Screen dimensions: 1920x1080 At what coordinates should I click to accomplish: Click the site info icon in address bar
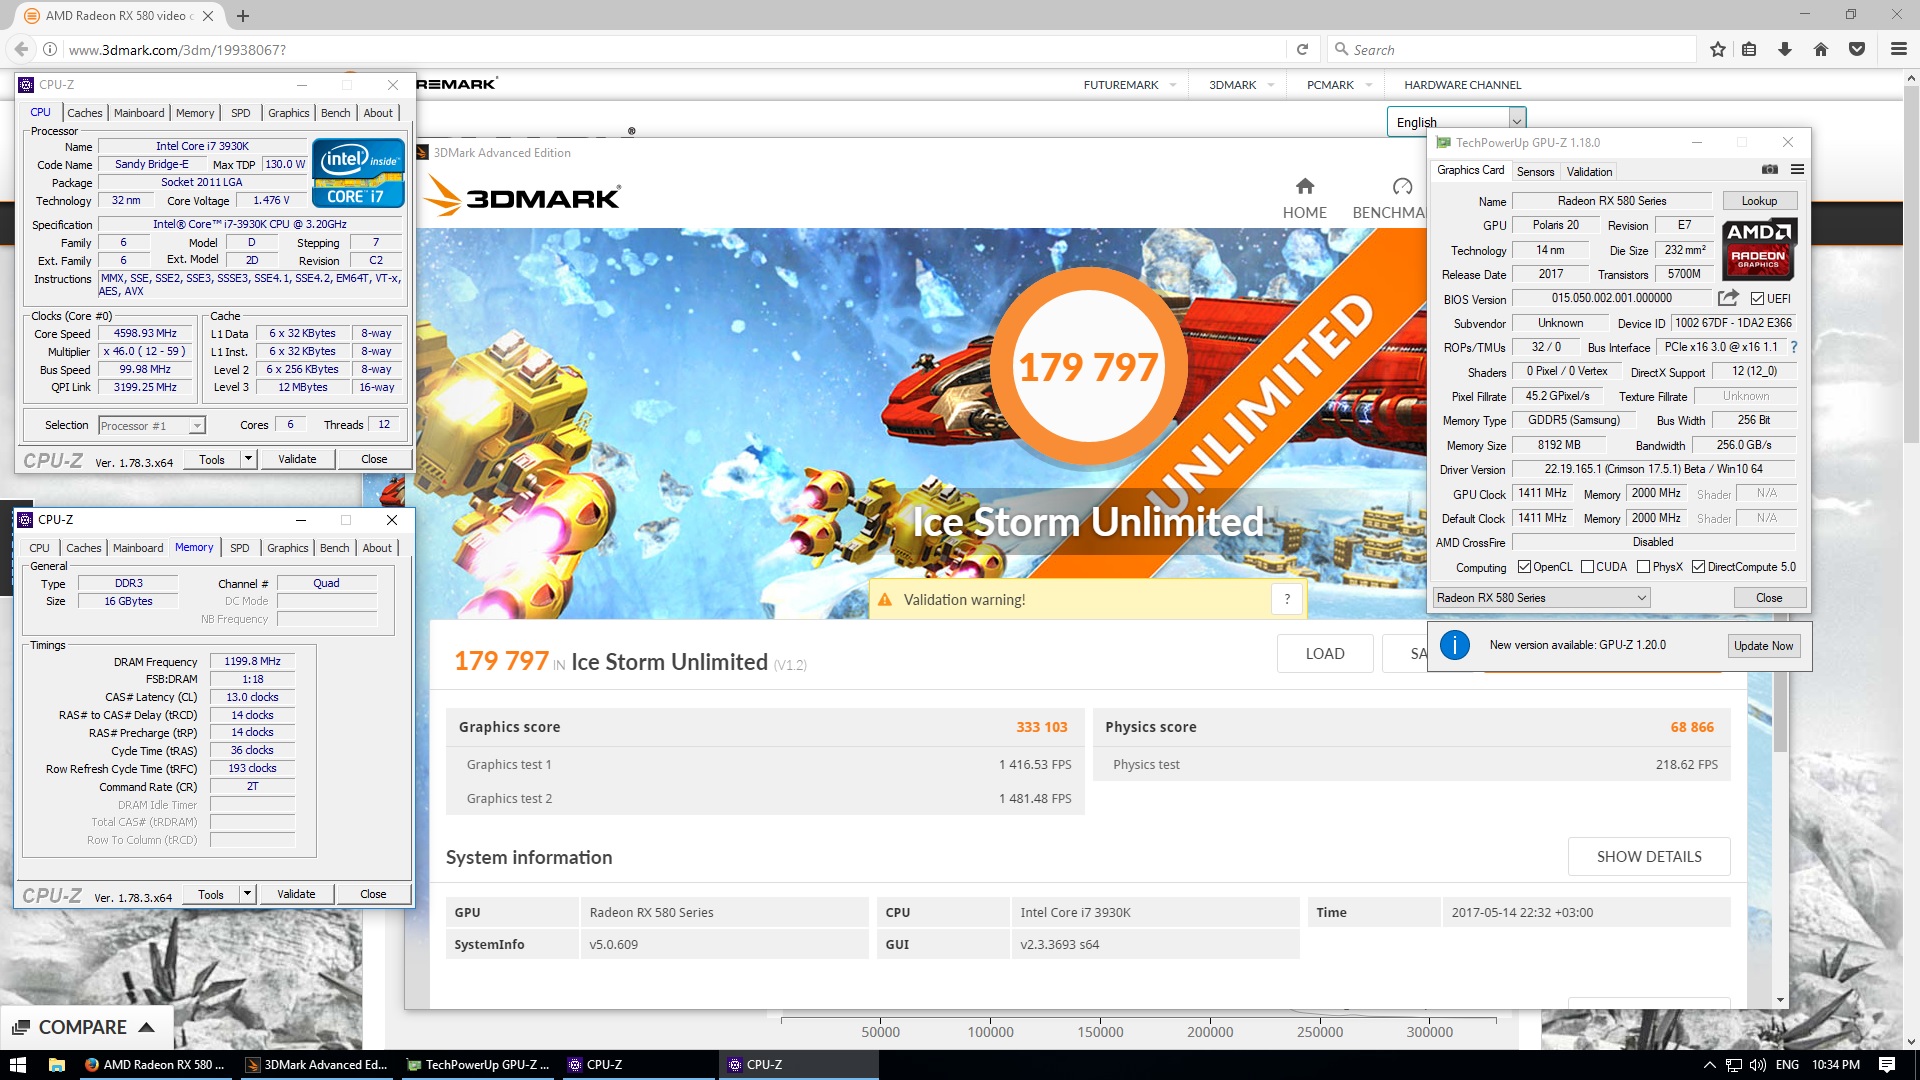[49, 49]
